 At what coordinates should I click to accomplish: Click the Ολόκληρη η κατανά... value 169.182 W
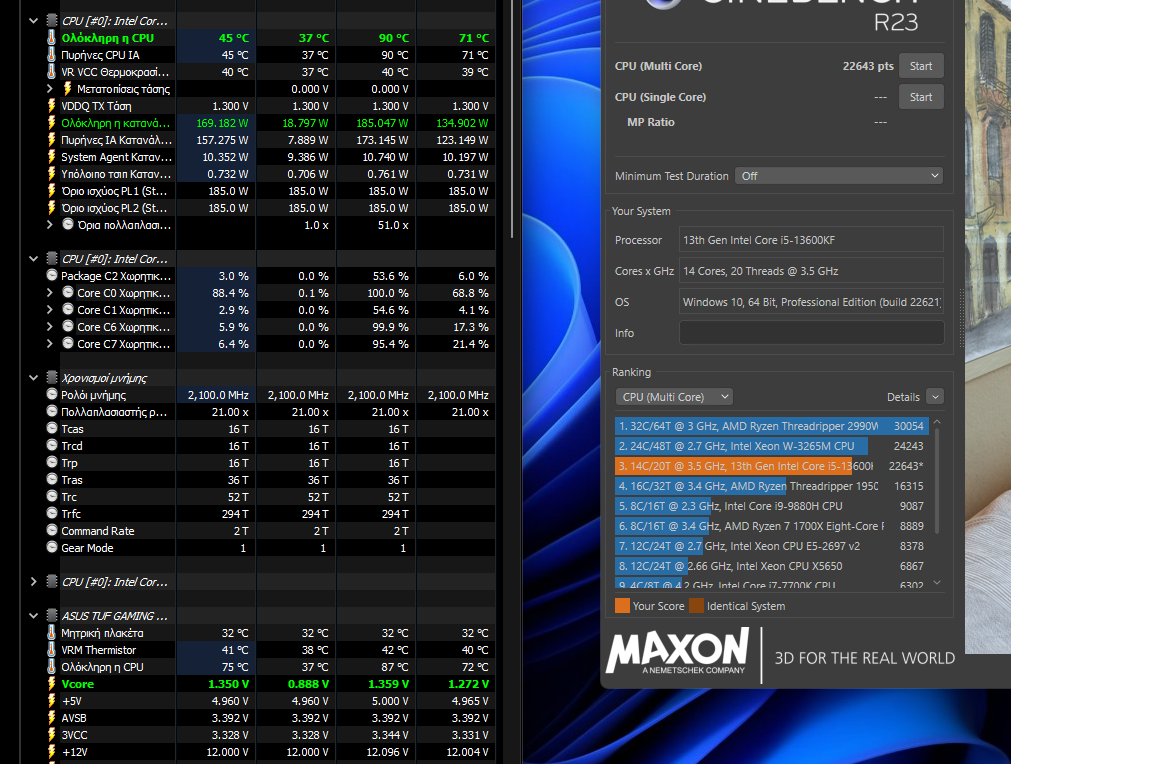click(222, 123)
